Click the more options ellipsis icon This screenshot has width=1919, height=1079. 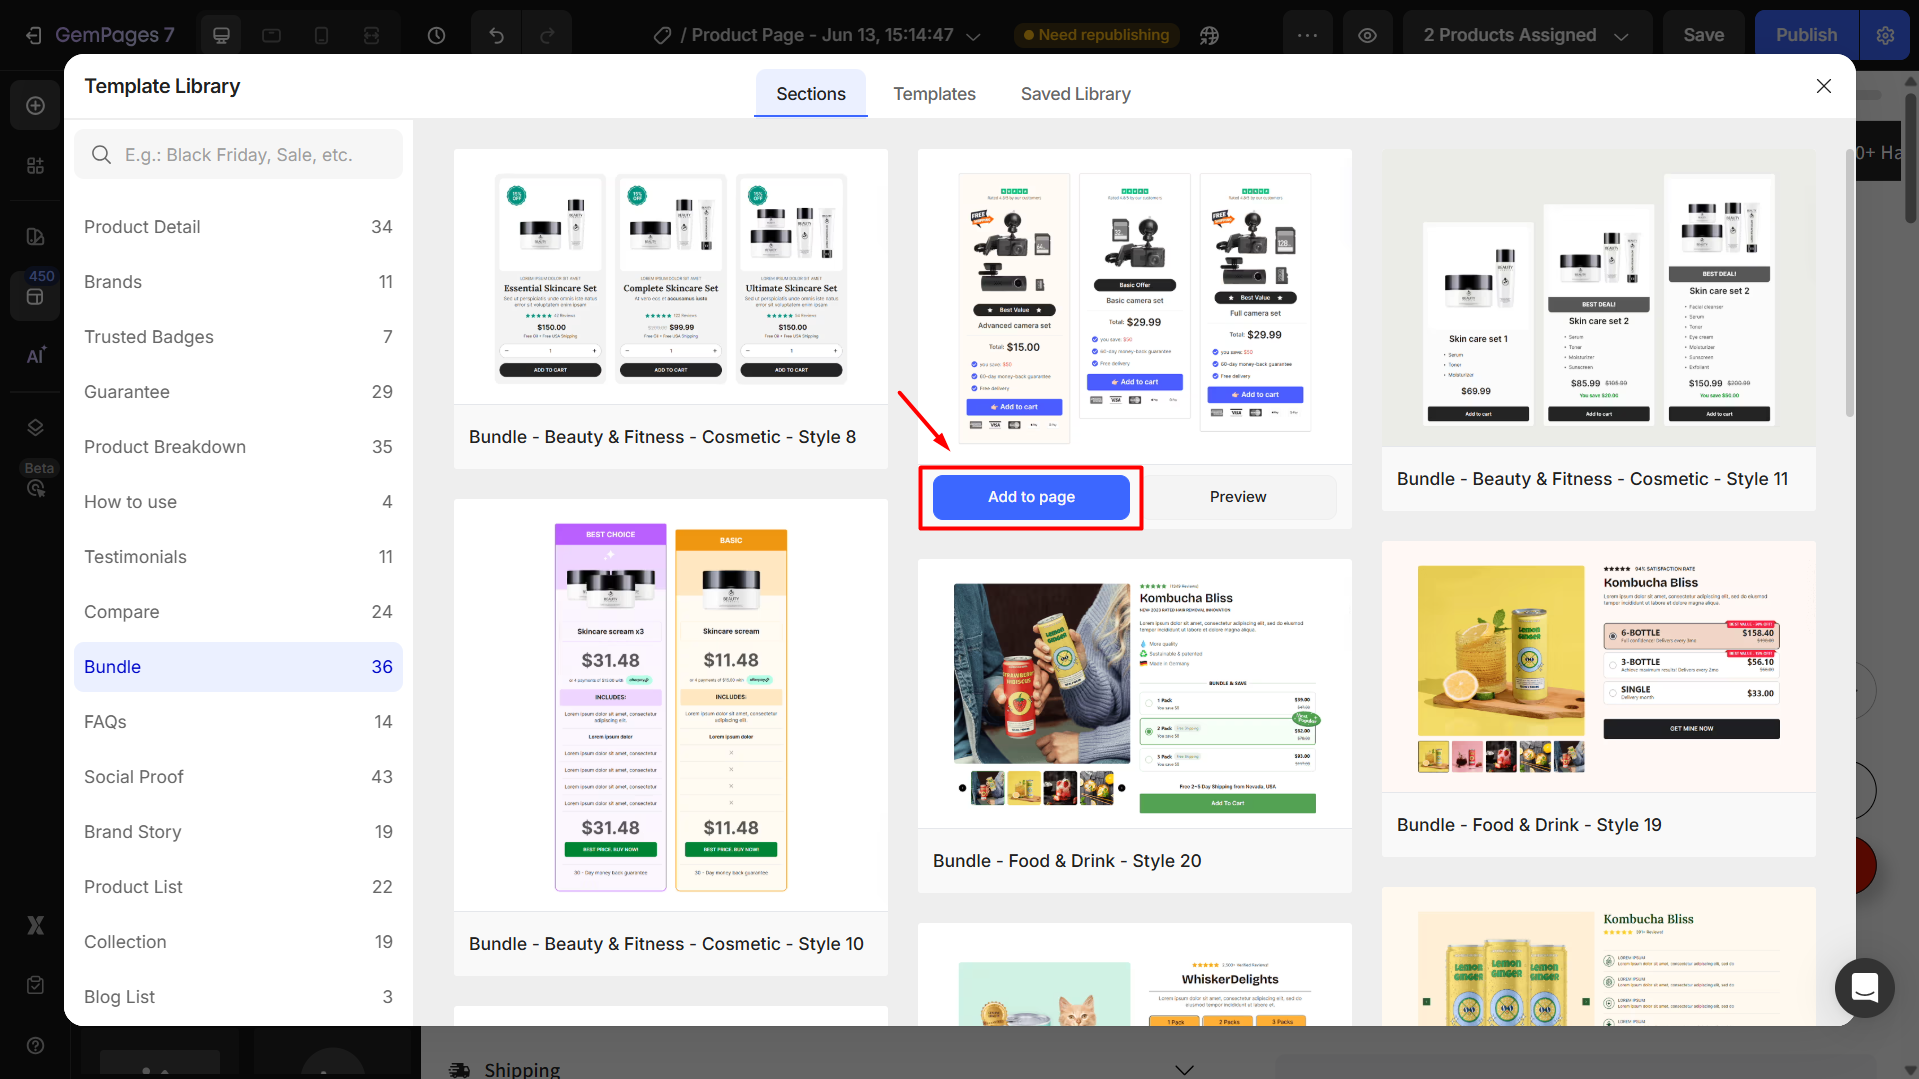tap(1307, 35)
